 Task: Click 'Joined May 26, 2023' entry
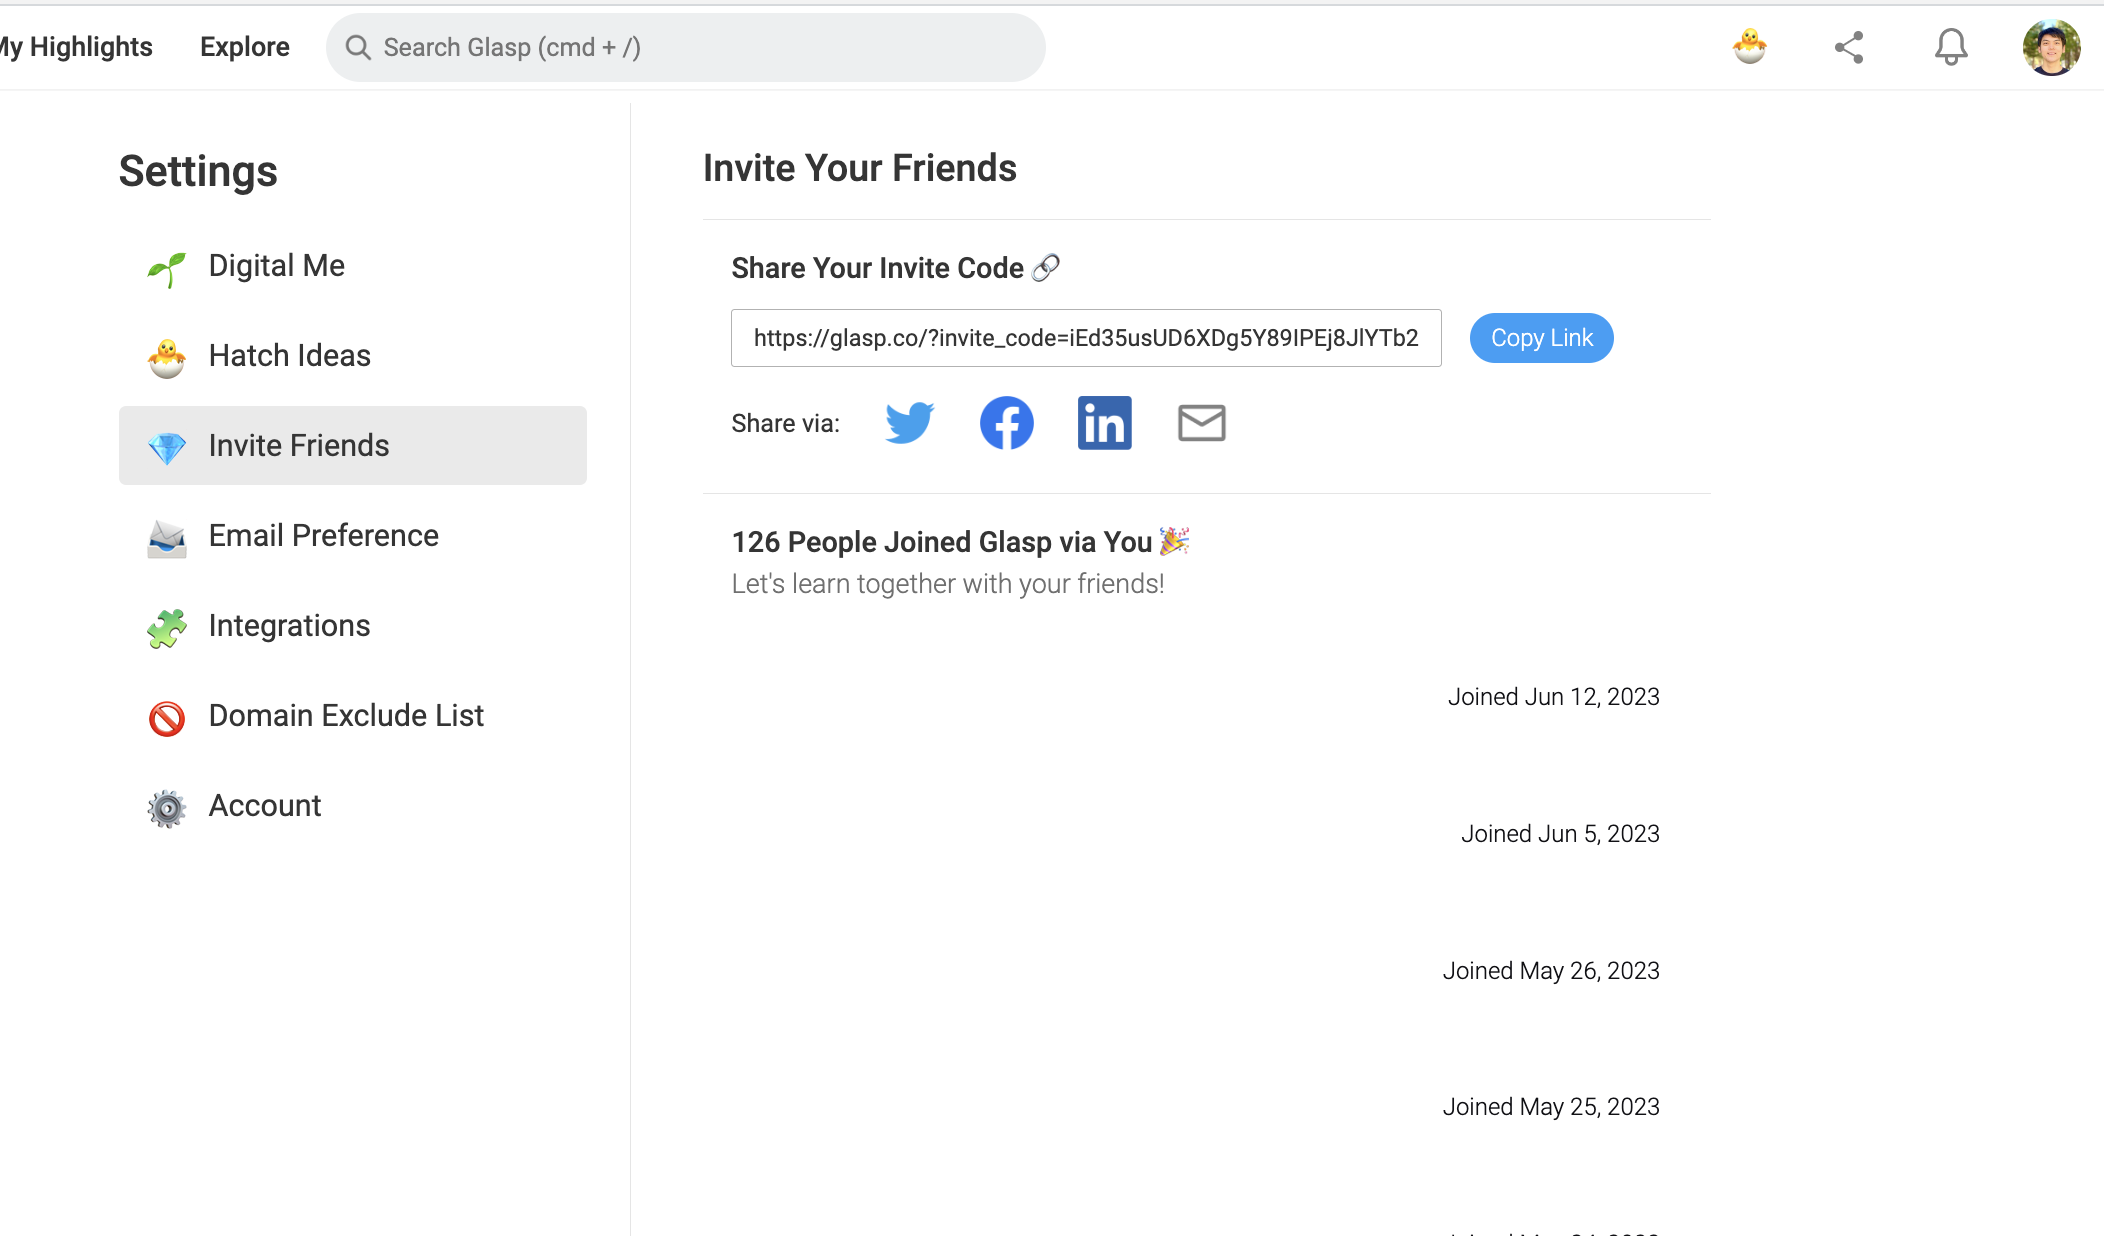point(1551,971)
